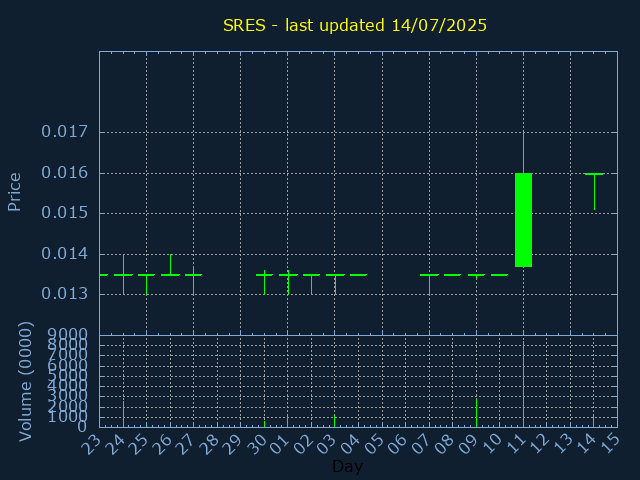Click the "29" day axis label
This screenshot has height=480, width=640.
point(233,444)
